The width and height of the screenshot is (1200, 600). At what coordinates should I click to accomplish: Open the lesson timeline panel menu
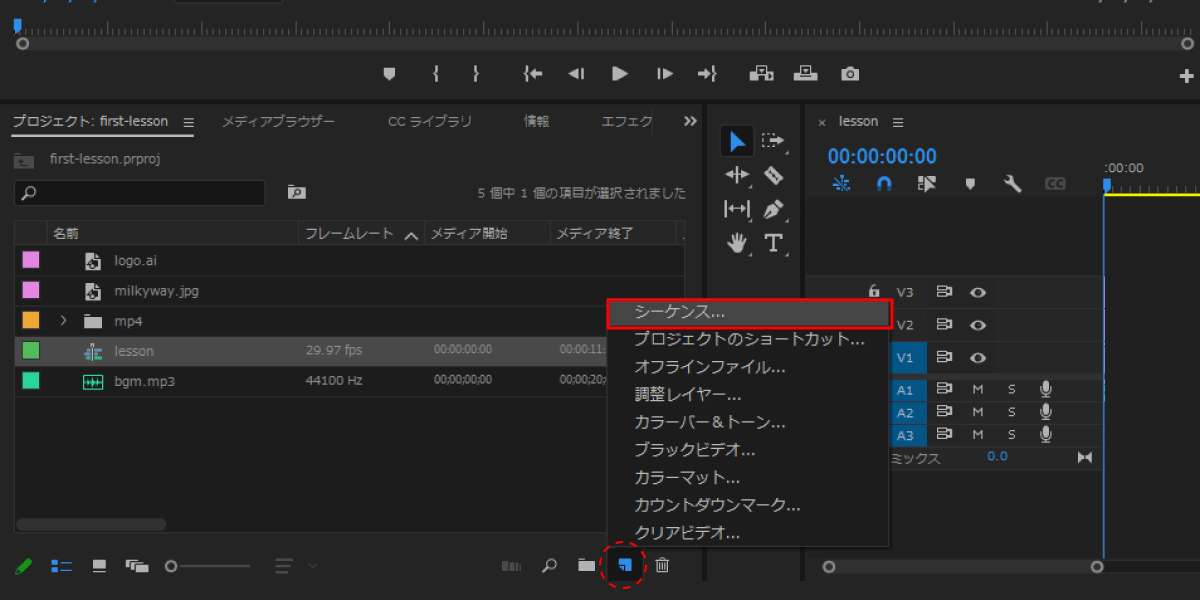click(898, 122)
